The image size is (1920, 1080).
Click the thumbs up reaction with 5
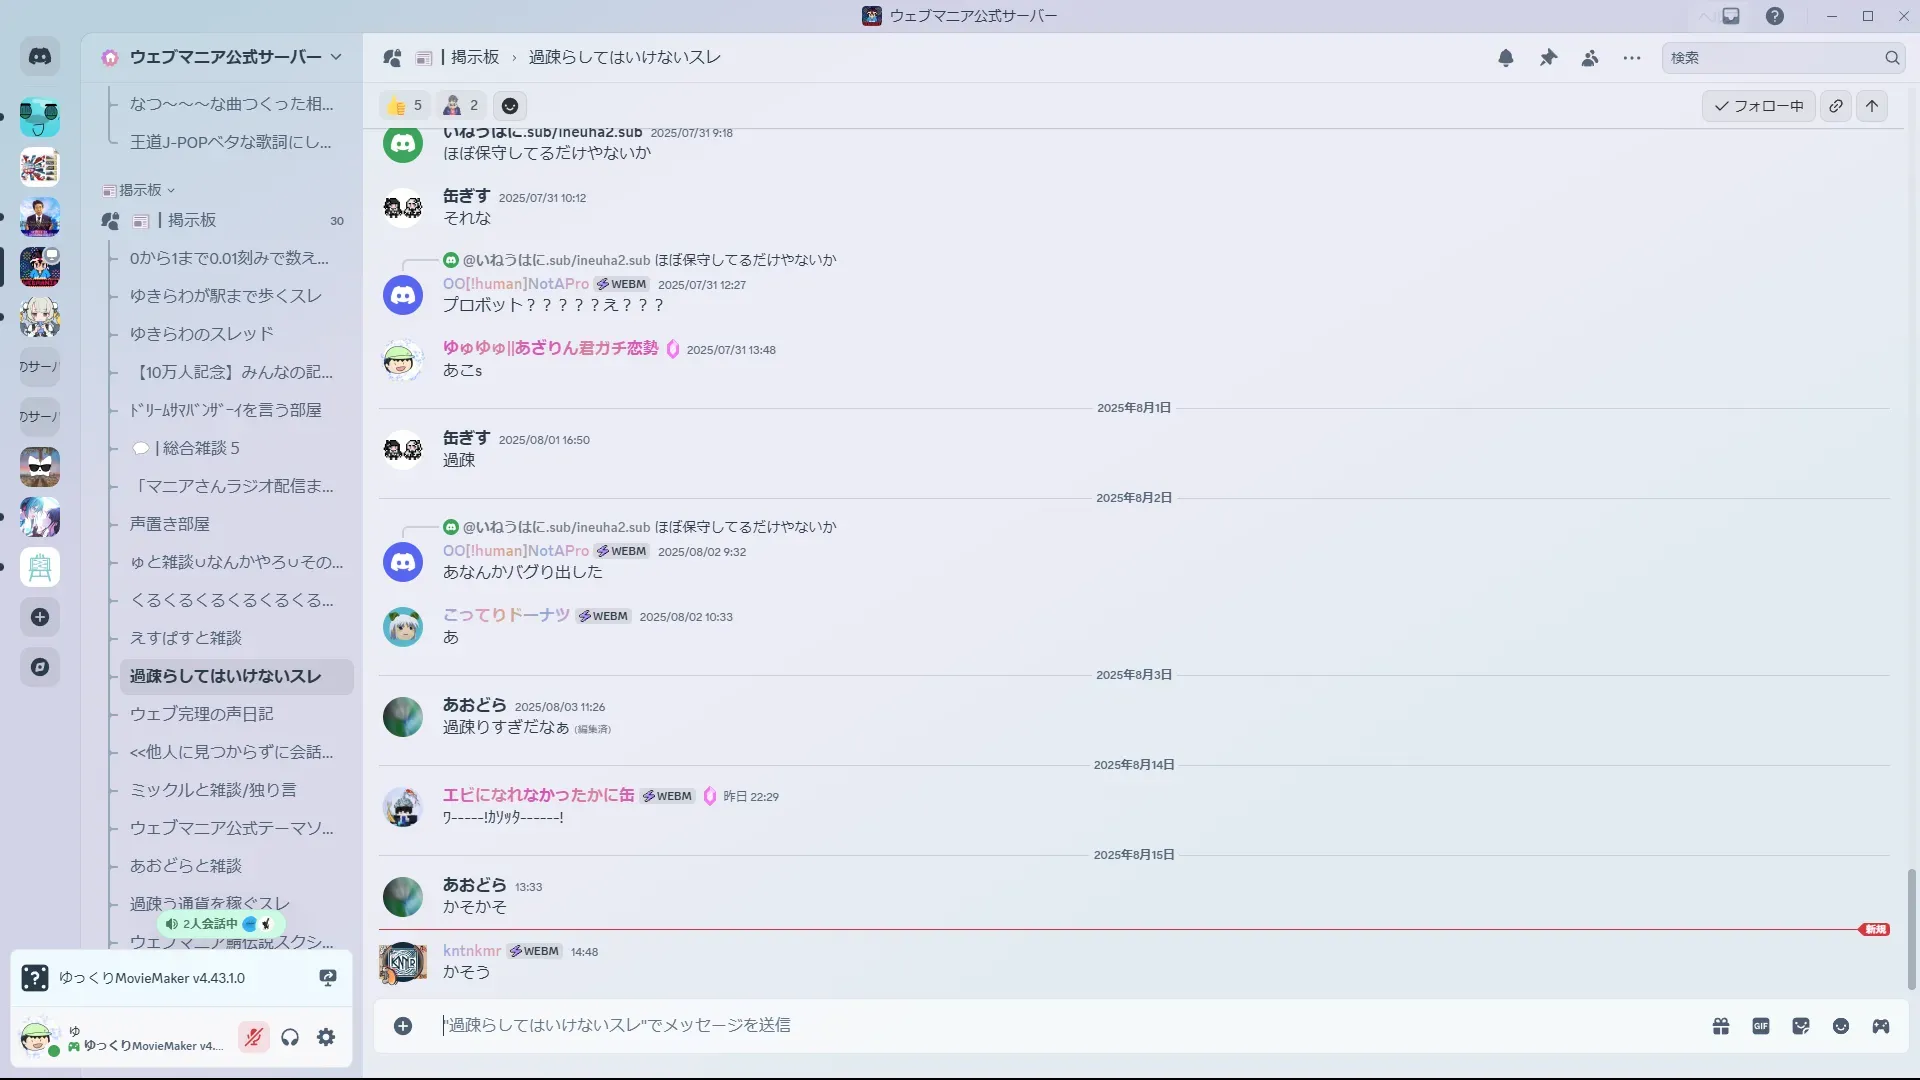[x=405, y=106]
